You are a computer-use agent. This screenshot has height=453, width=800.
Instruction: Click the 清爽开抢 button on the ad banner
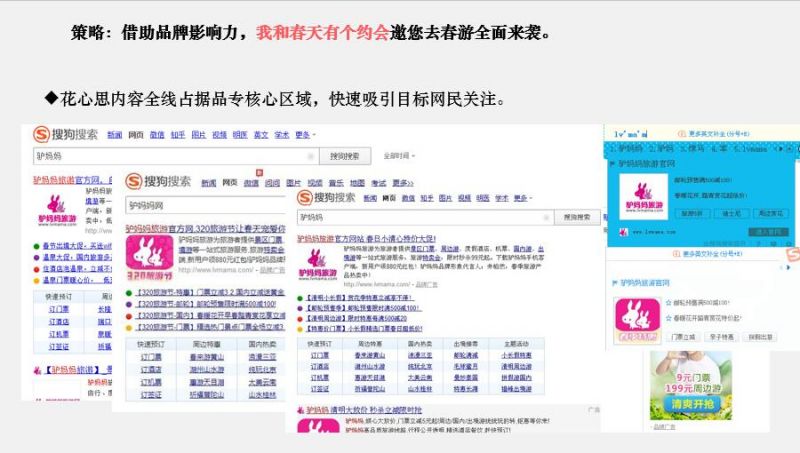(691, 404)
